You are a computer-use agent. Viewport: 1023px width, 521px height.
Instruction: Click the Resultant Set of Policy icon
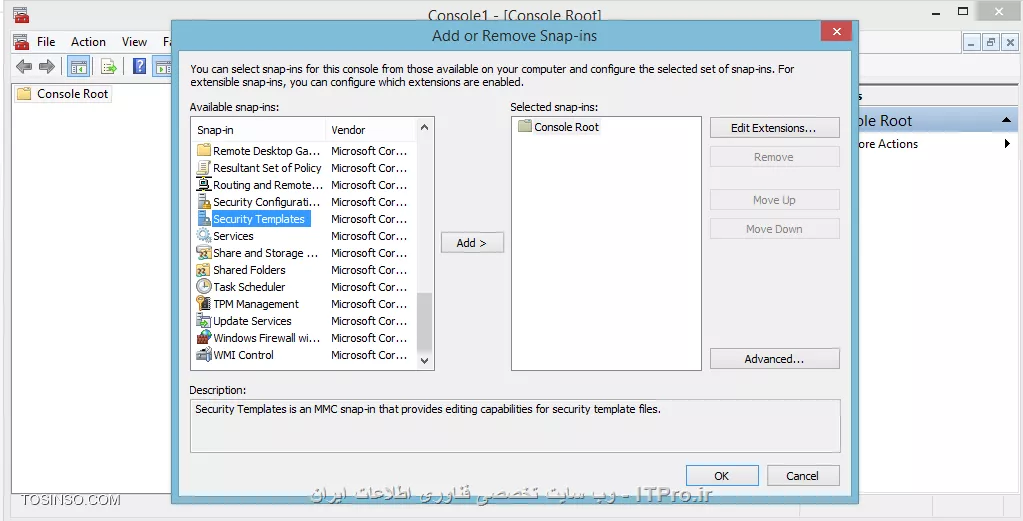tap(204, 168)
